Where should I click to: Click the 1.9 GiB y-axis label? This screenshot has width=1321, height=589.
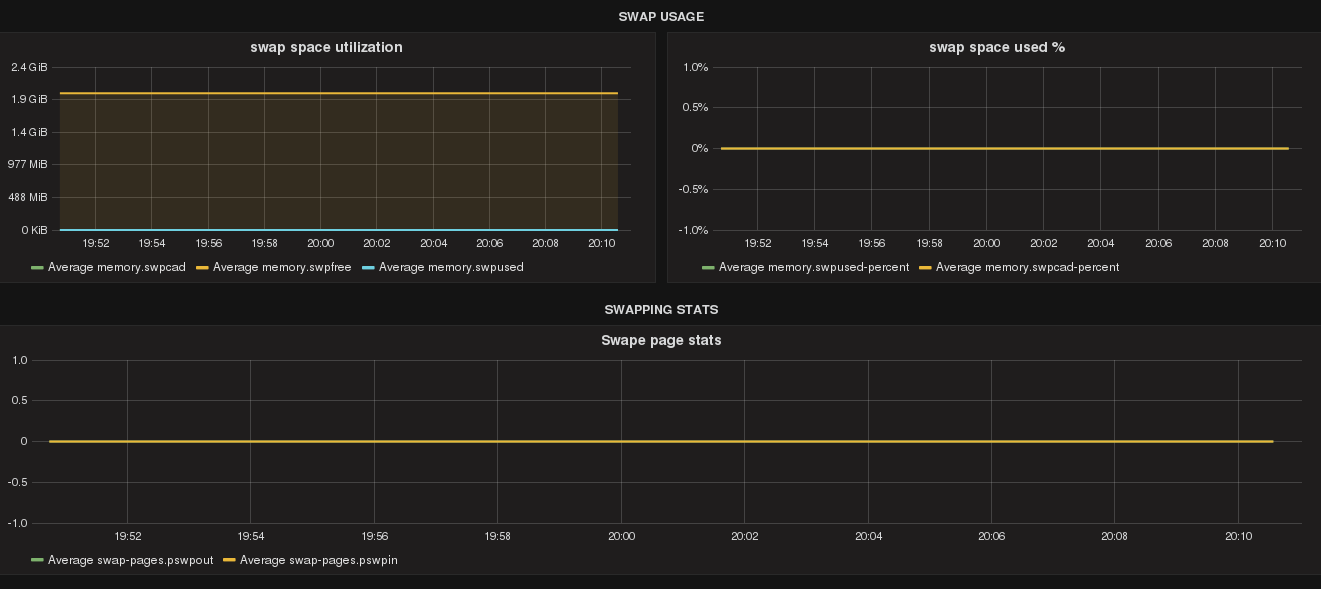tap(29, 100)
